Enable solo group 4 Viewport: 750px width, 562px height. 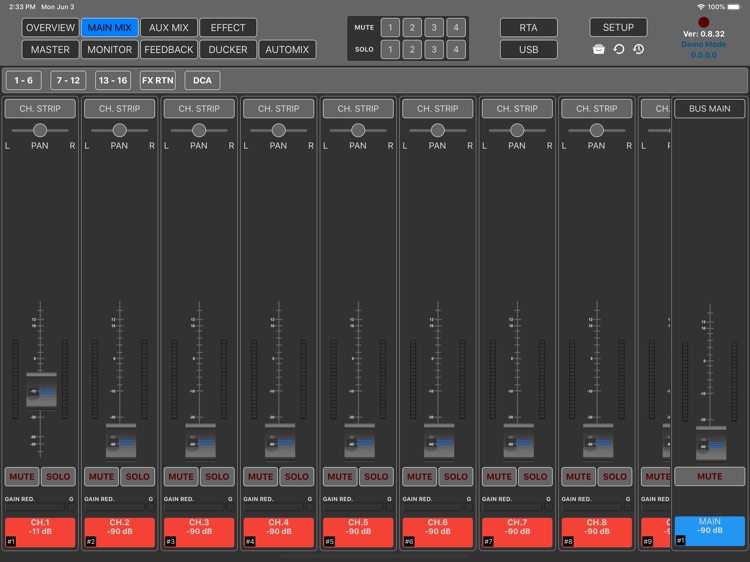456,49
